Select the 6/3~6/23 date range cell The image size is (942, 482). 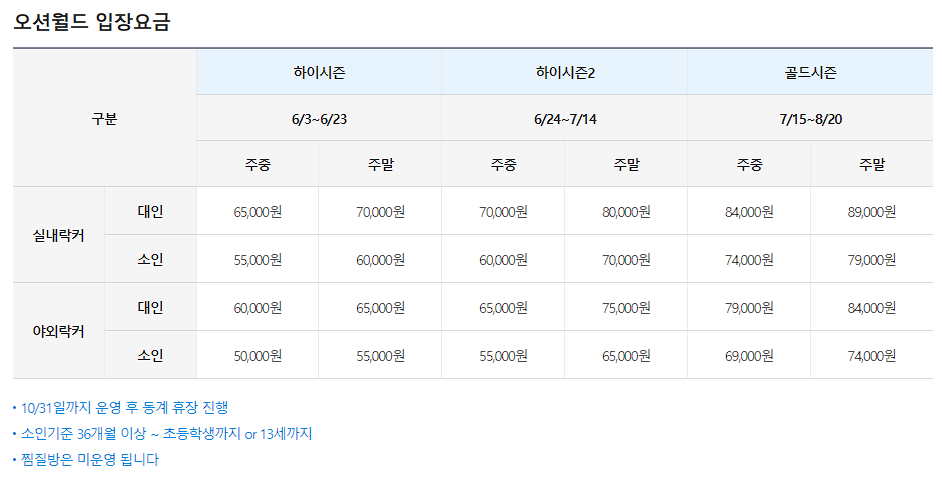[x=319, y=118]
